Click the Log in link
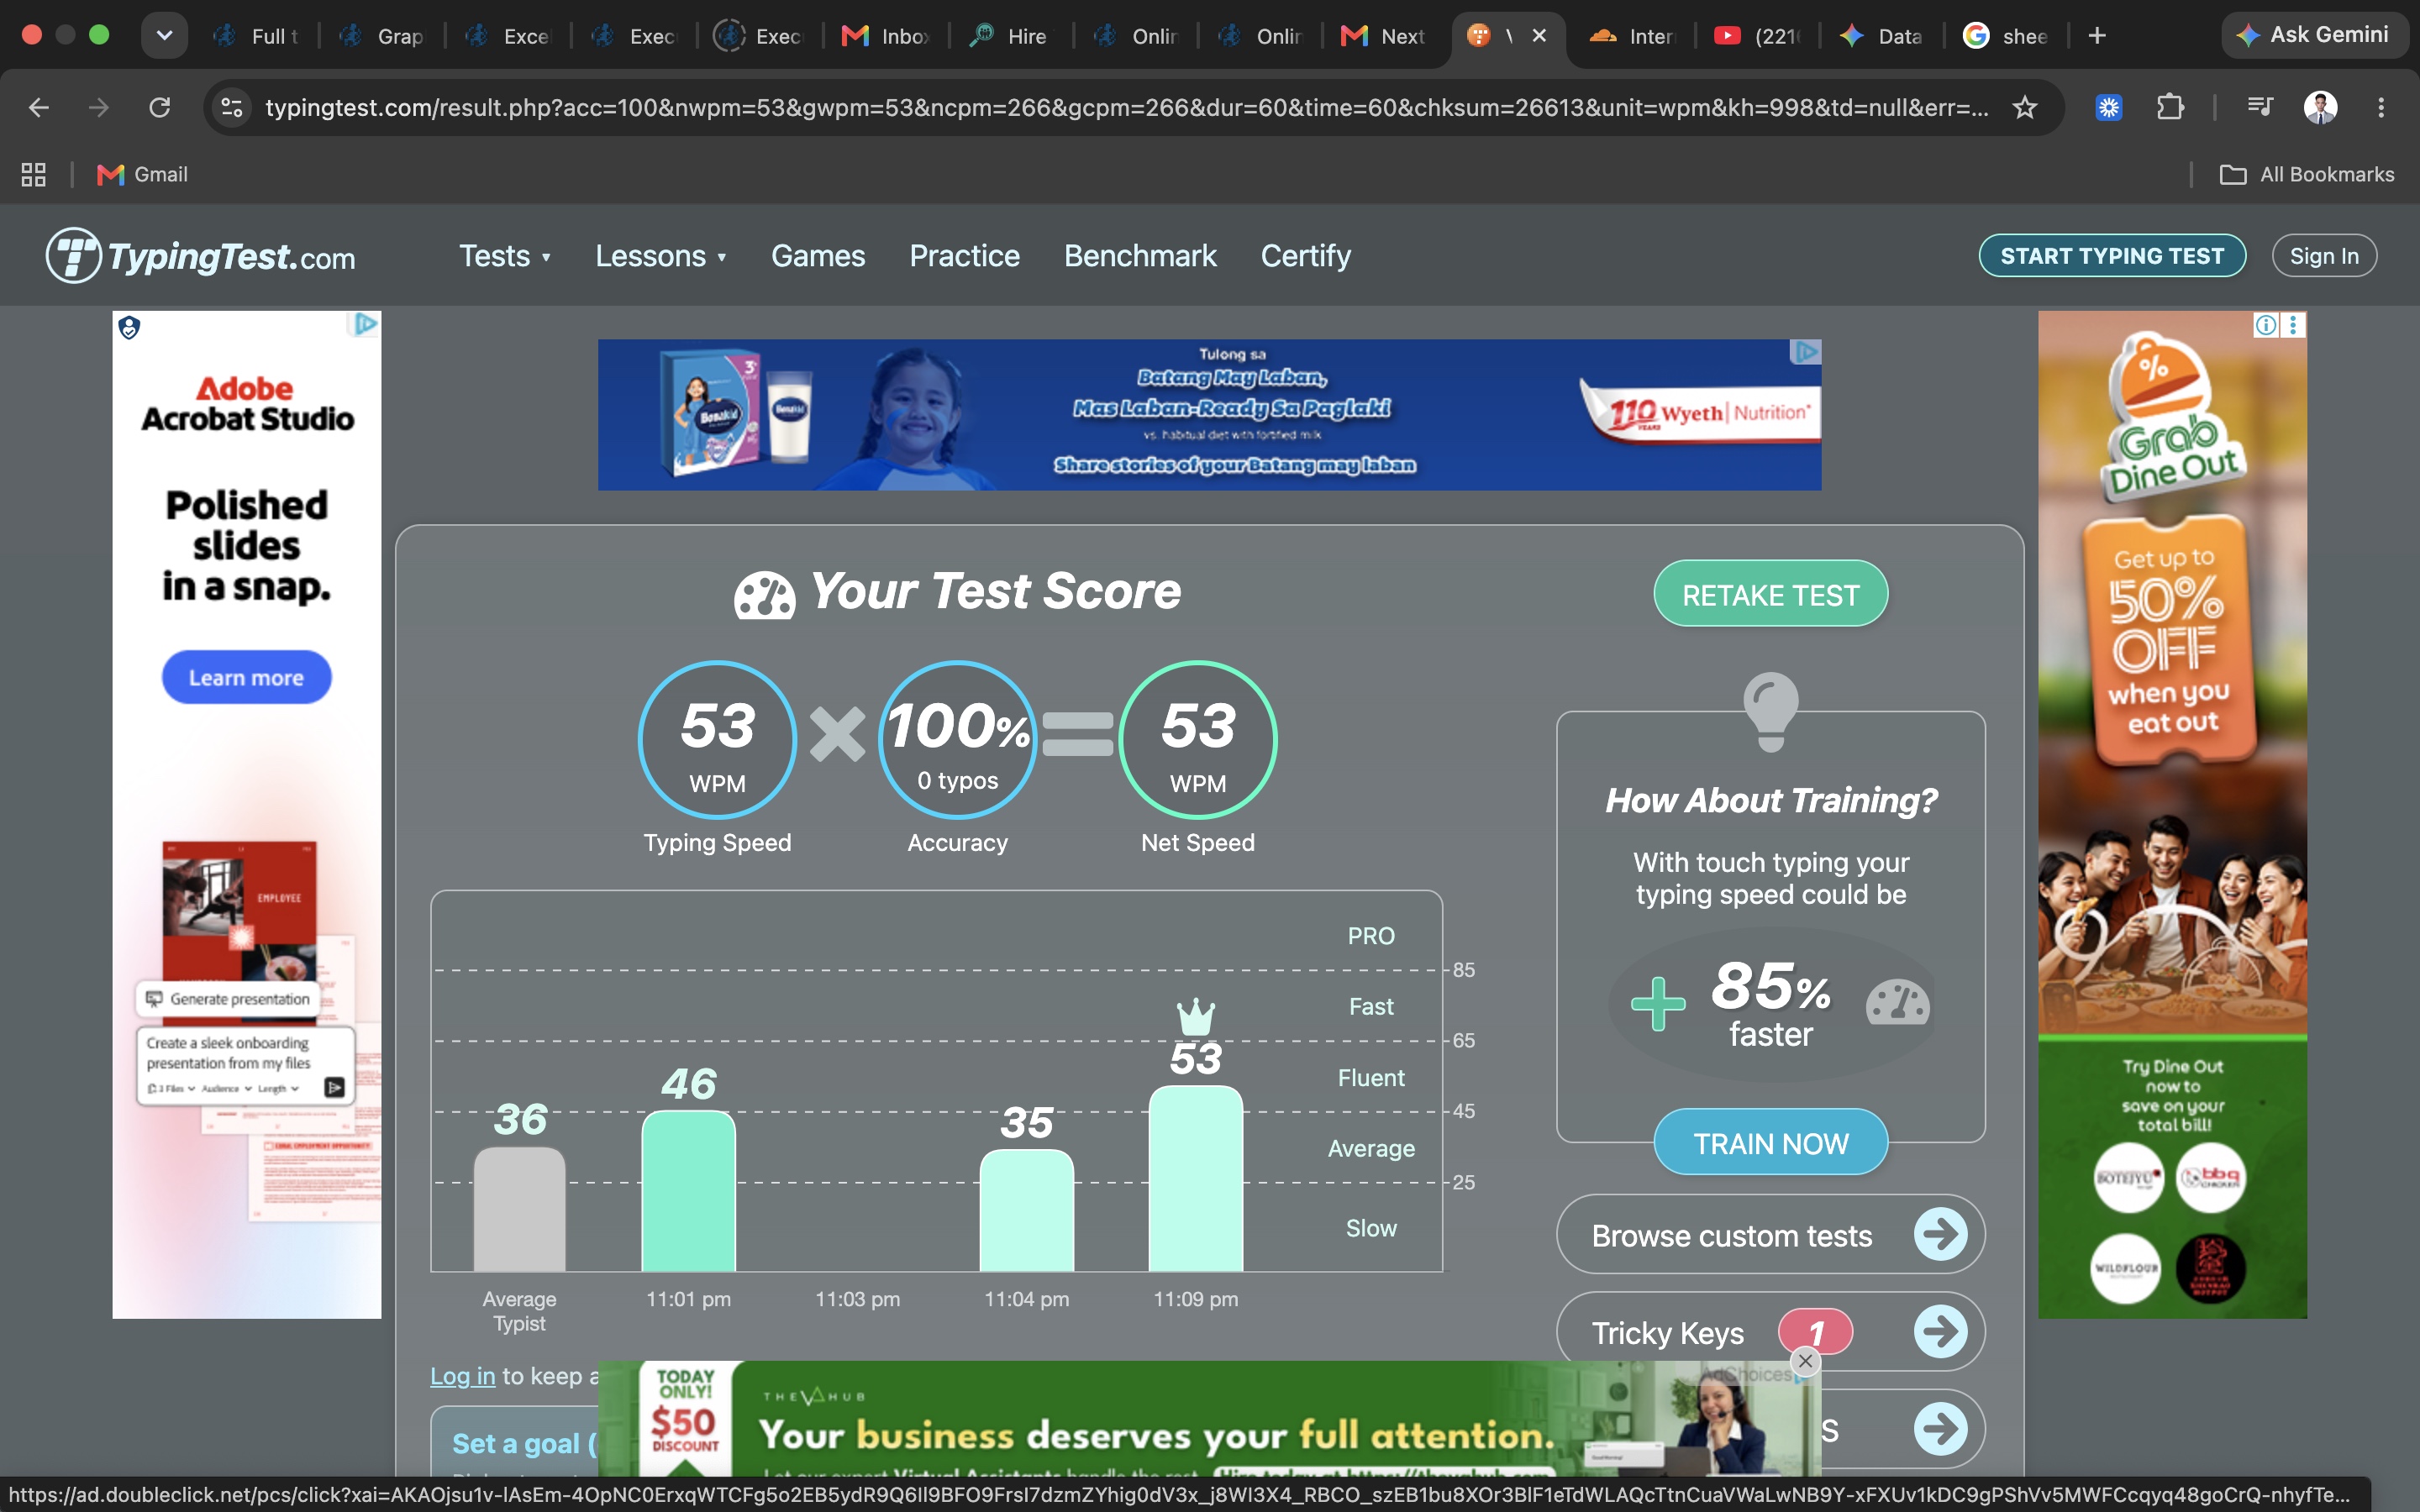Screen dimensions: 2420x1512 pos(462,1376)
